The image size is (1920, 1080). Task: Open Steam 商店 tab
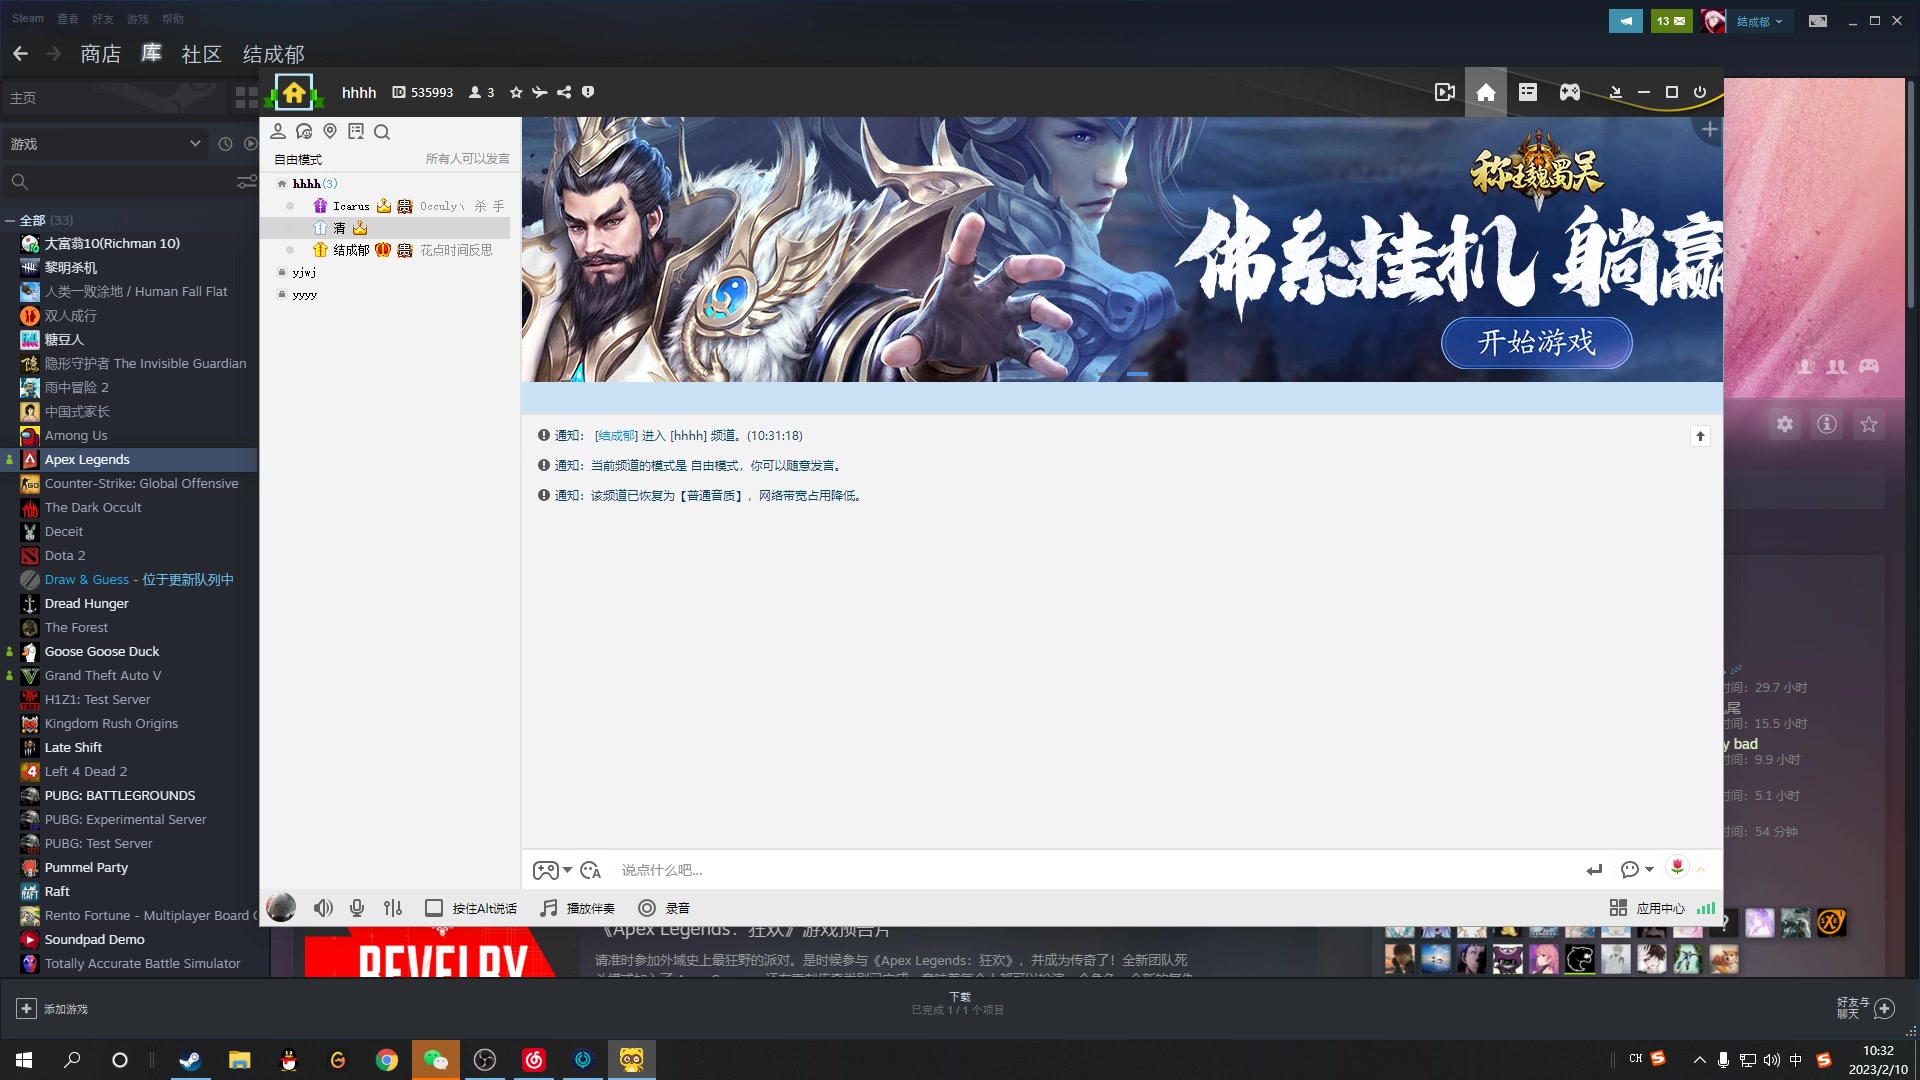(x=101, y=54)
